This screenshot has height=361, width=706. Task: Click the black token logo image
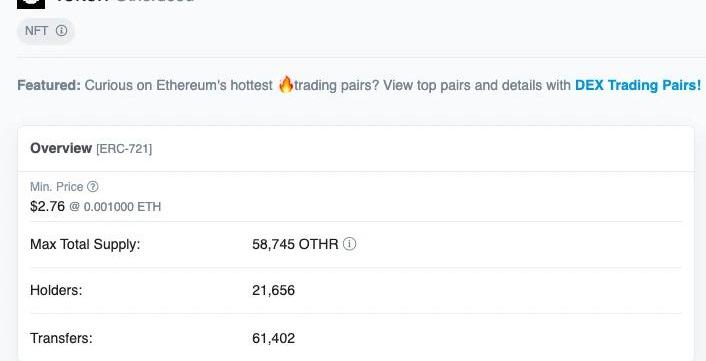point(31,4)
